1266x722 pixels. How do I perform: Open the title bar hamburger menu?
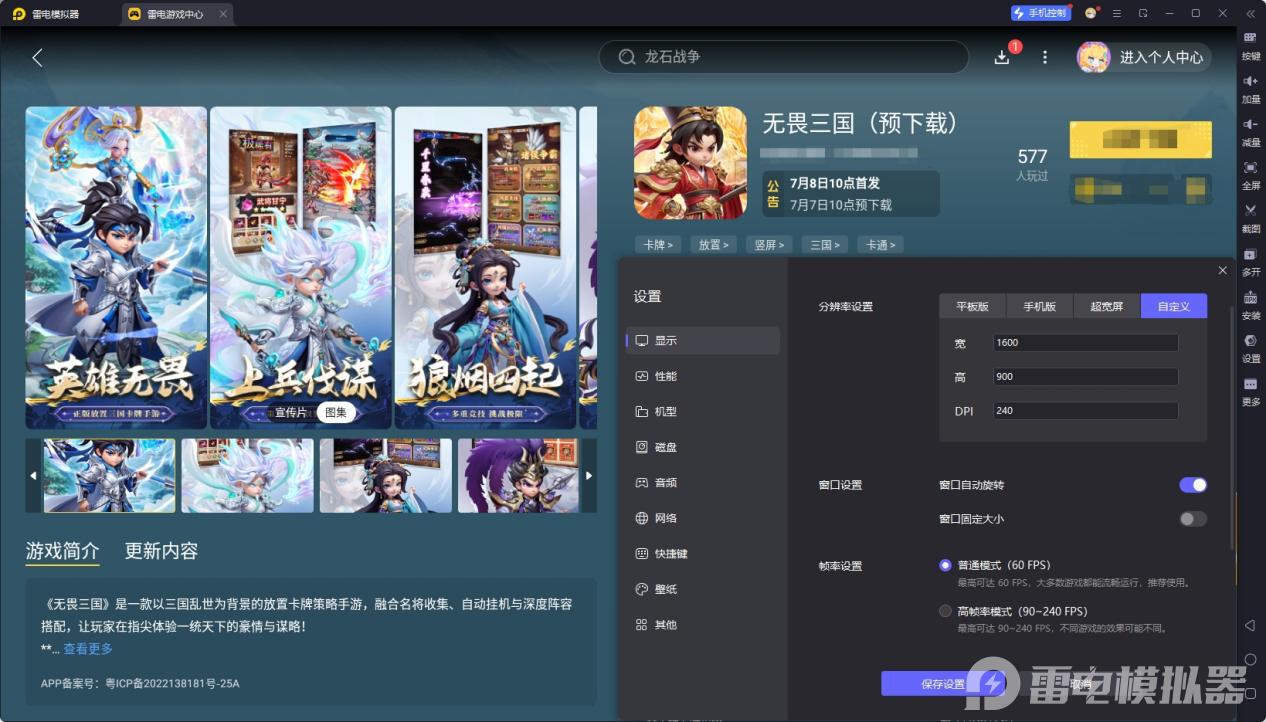(1117, 13)
